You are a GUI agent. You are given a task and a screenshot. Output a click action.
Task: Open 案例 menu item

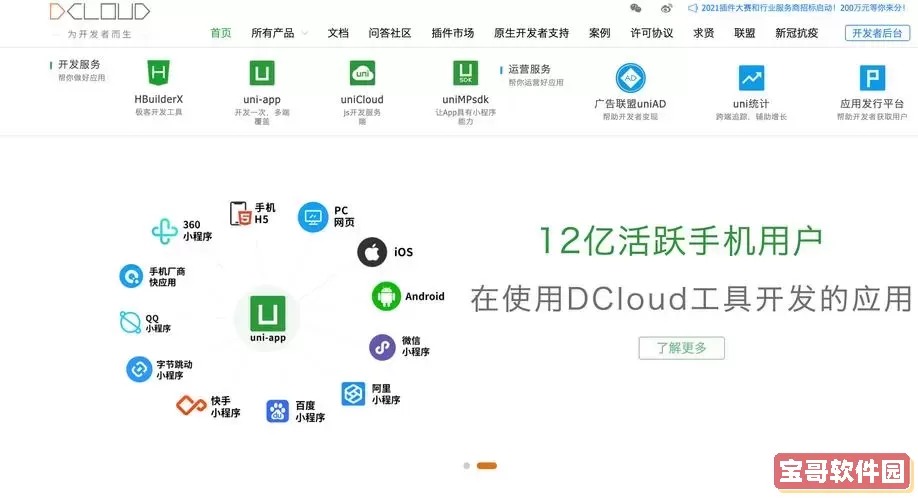coord(600,33)
